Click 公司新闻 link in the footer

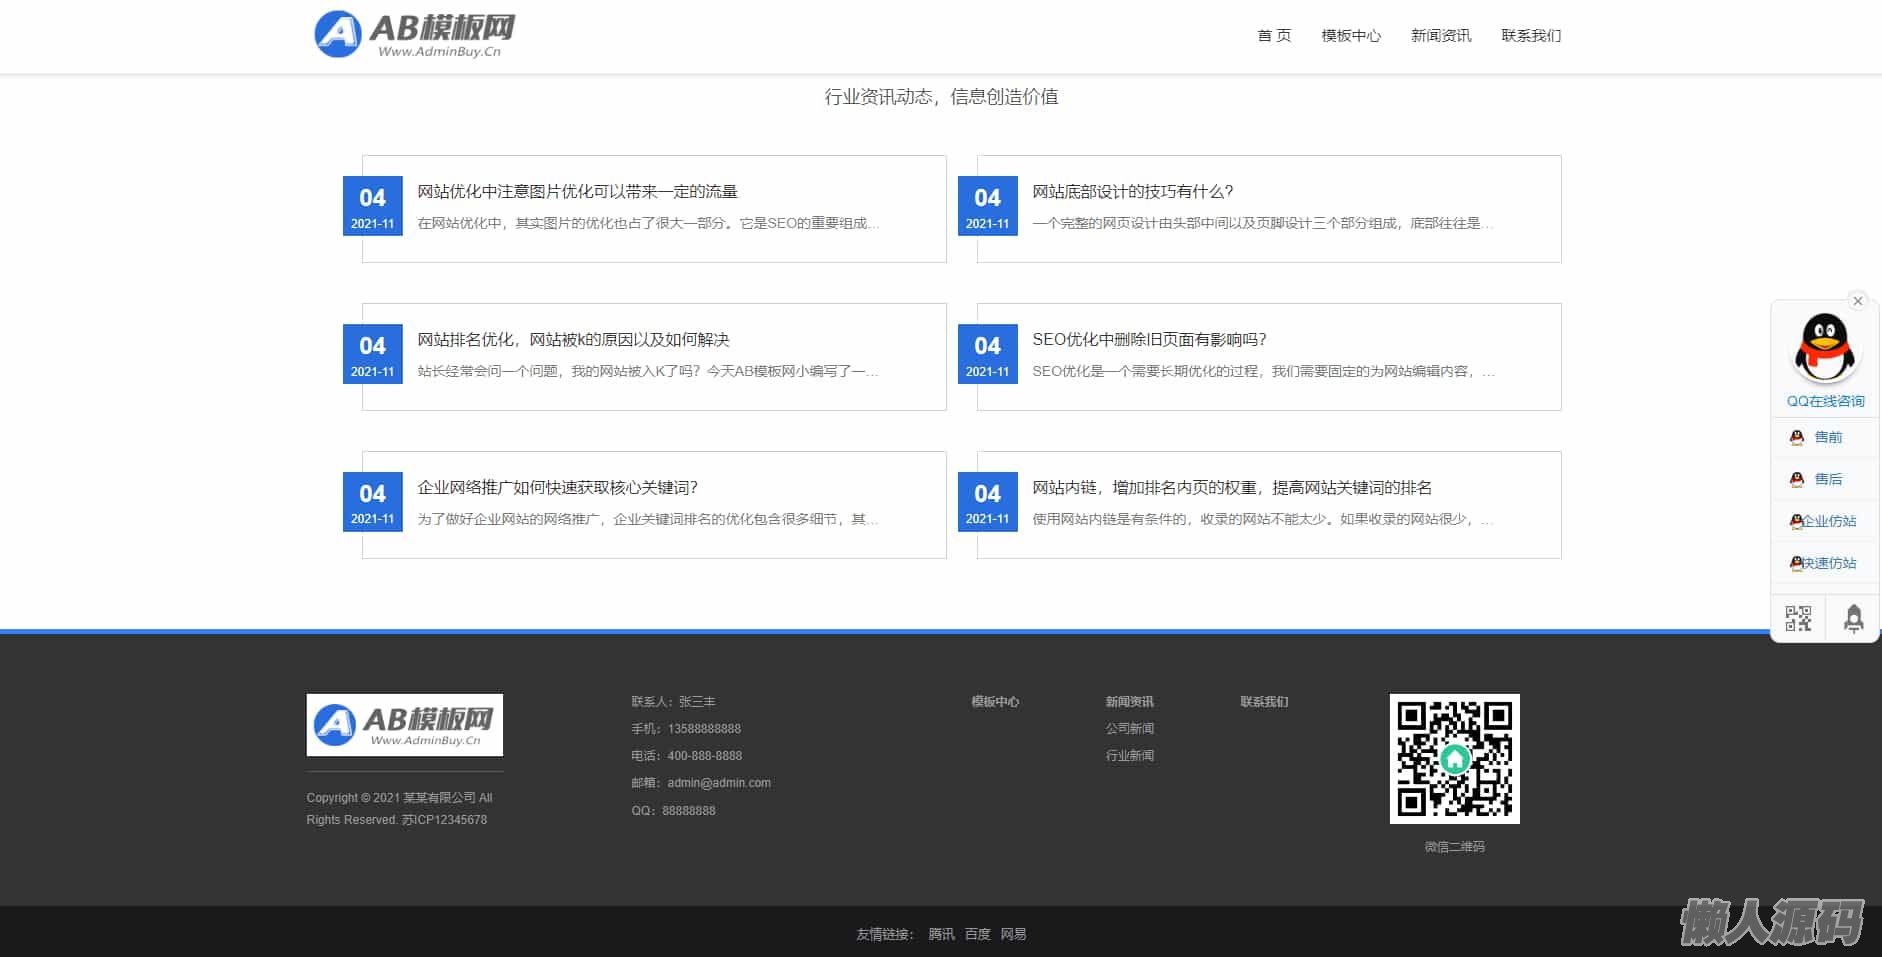click(x=1129, y=729)
